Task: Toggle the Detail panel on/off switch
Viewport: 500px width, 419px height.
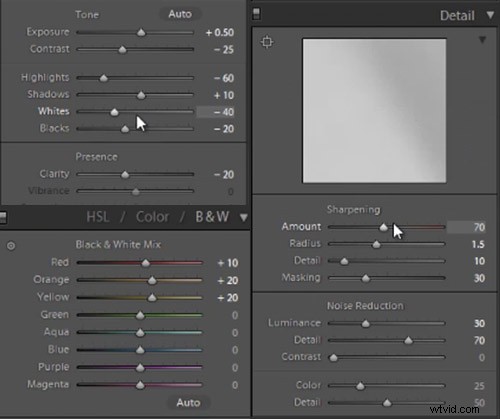Action: tap(256, 14)
